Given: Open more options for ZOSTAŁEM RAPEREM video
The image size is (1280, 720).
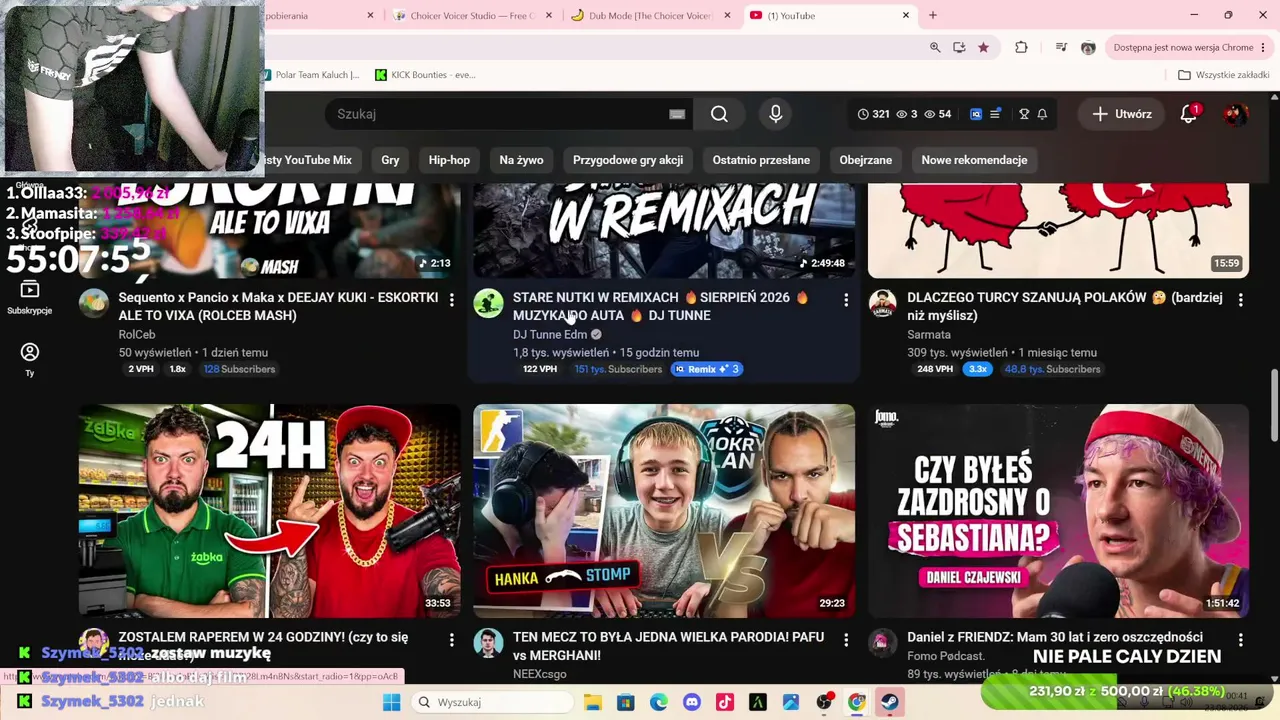Looking at the screenshot, I should point(452,640).
